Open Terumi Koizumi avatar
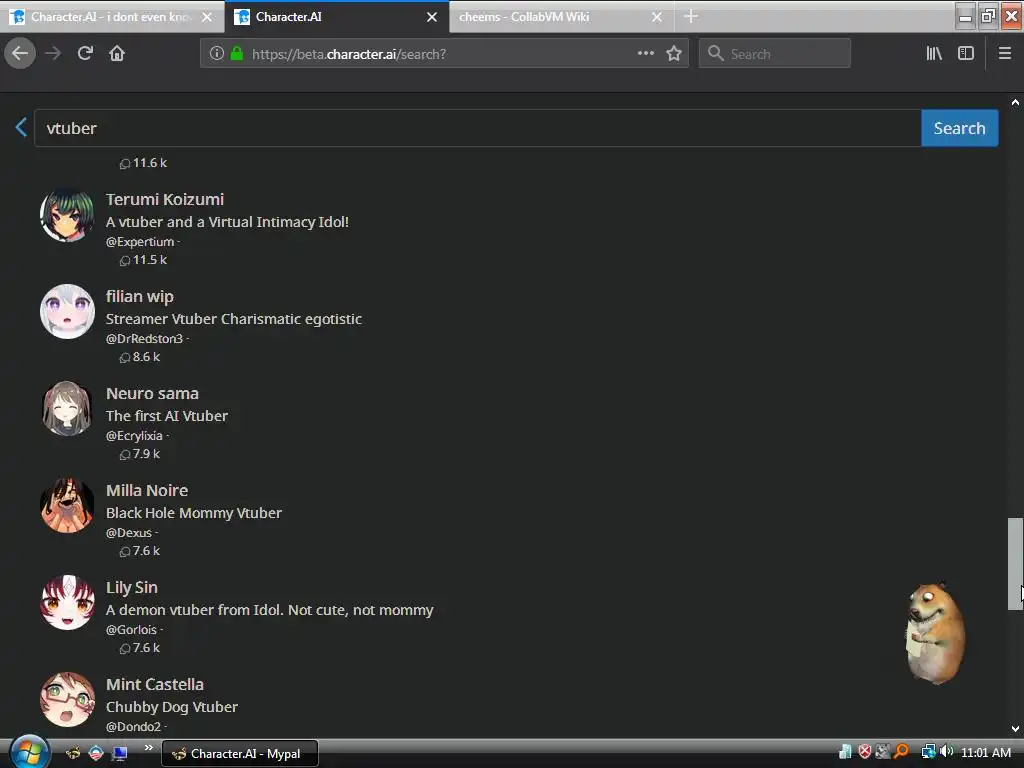The width and height of the screenshot is (1024, 768). (67, 215)
